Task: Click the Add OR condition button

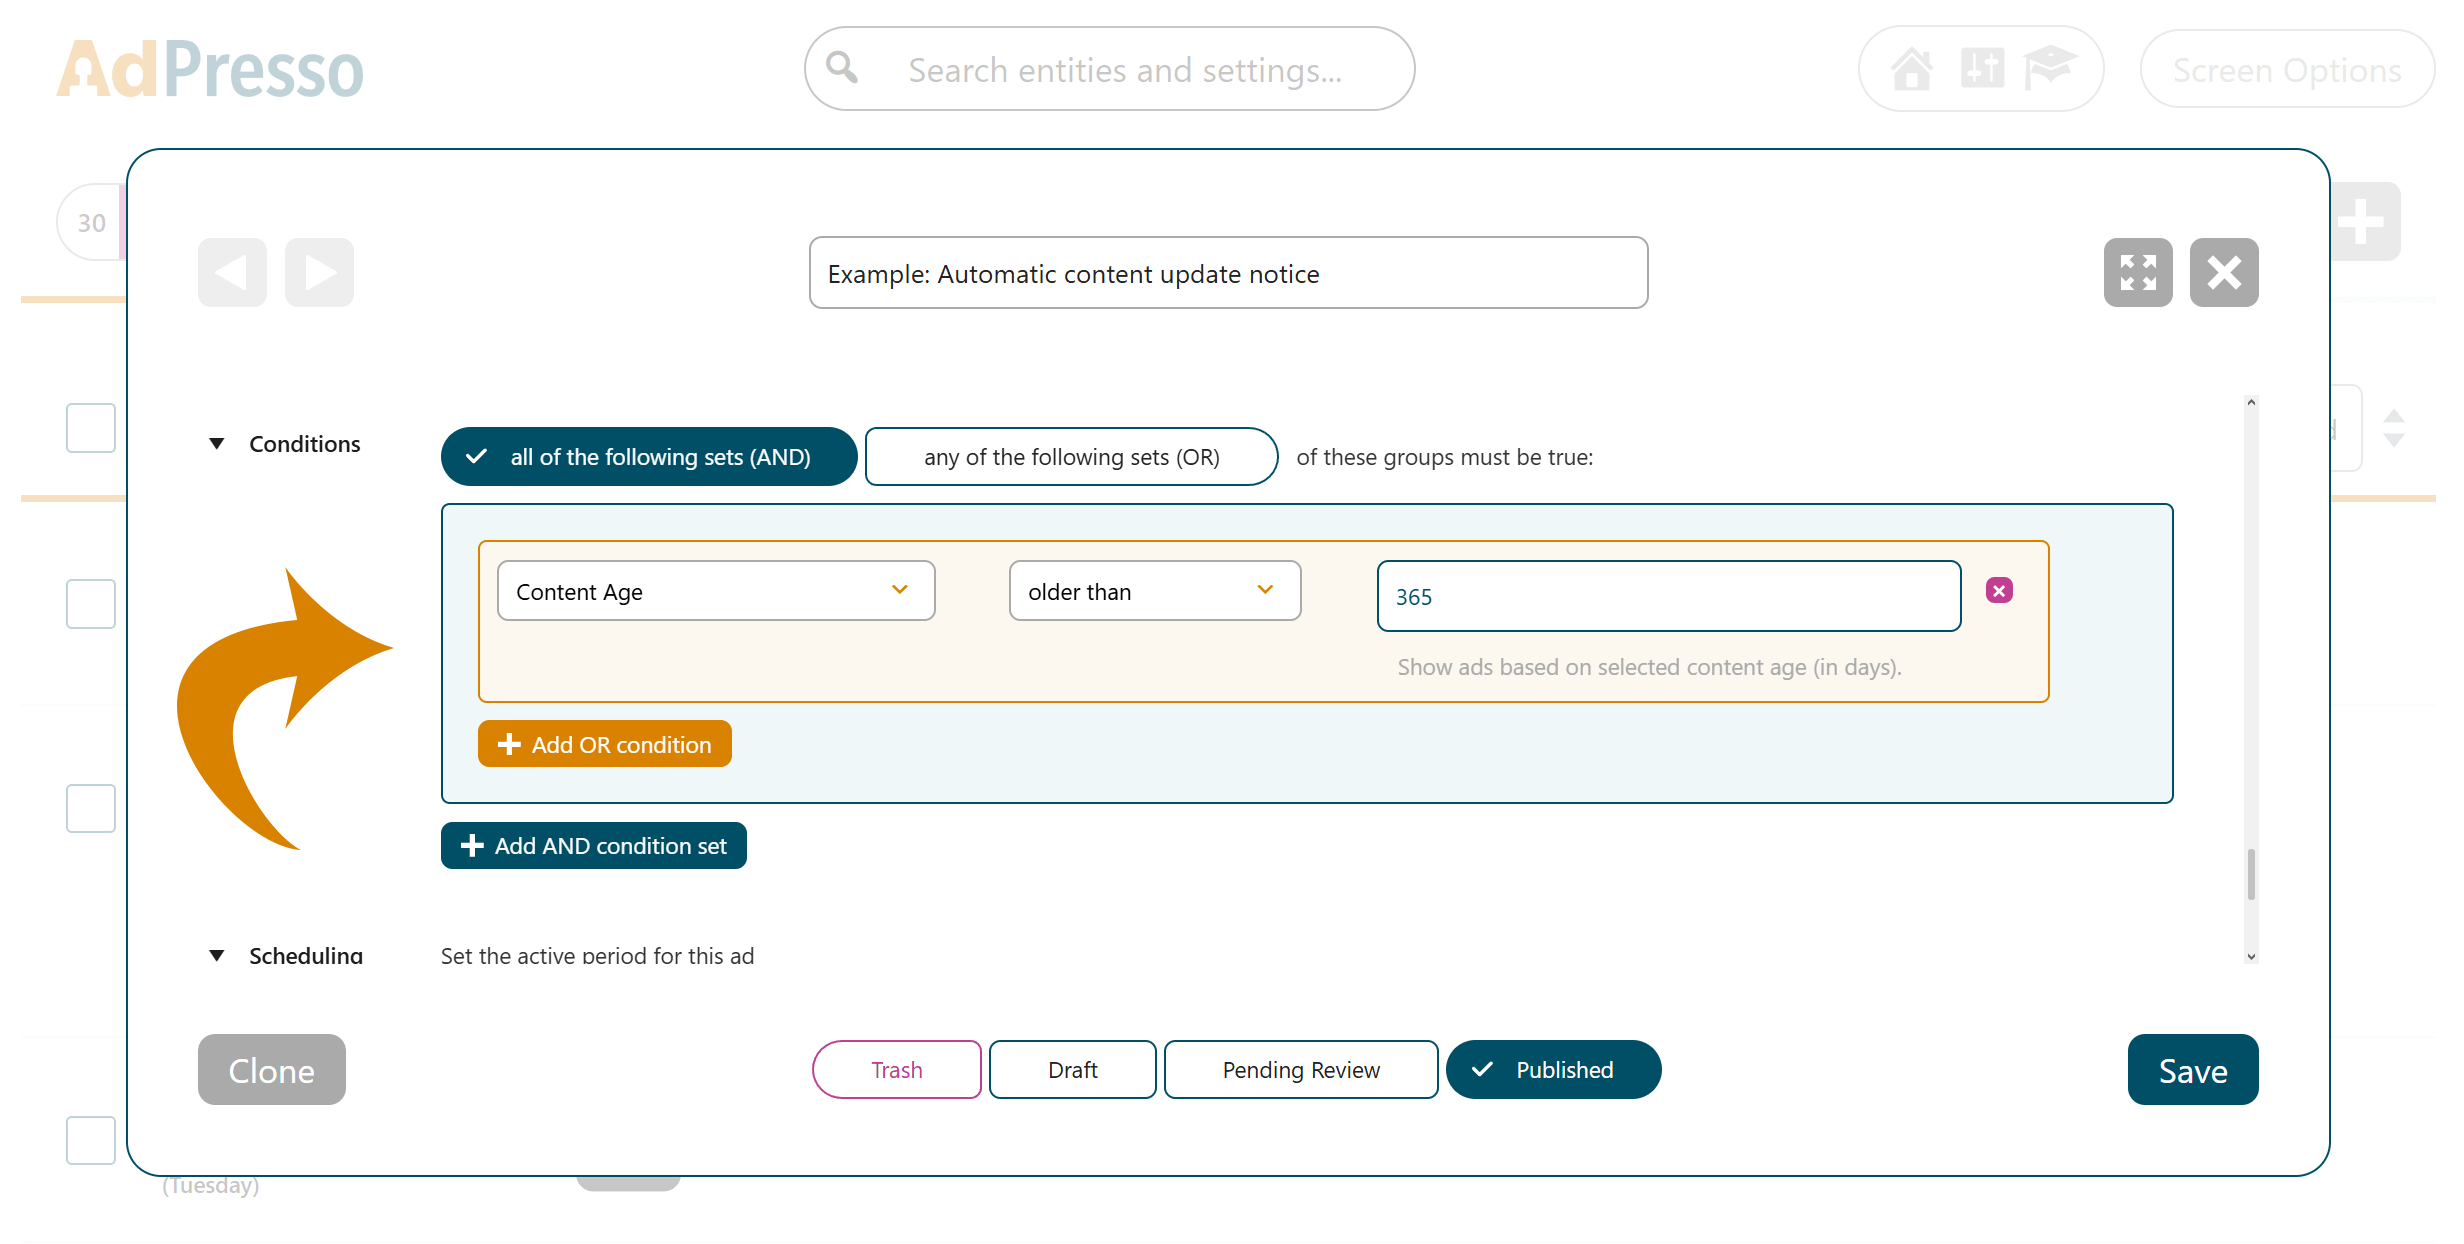Action: [x=604, y=744]
